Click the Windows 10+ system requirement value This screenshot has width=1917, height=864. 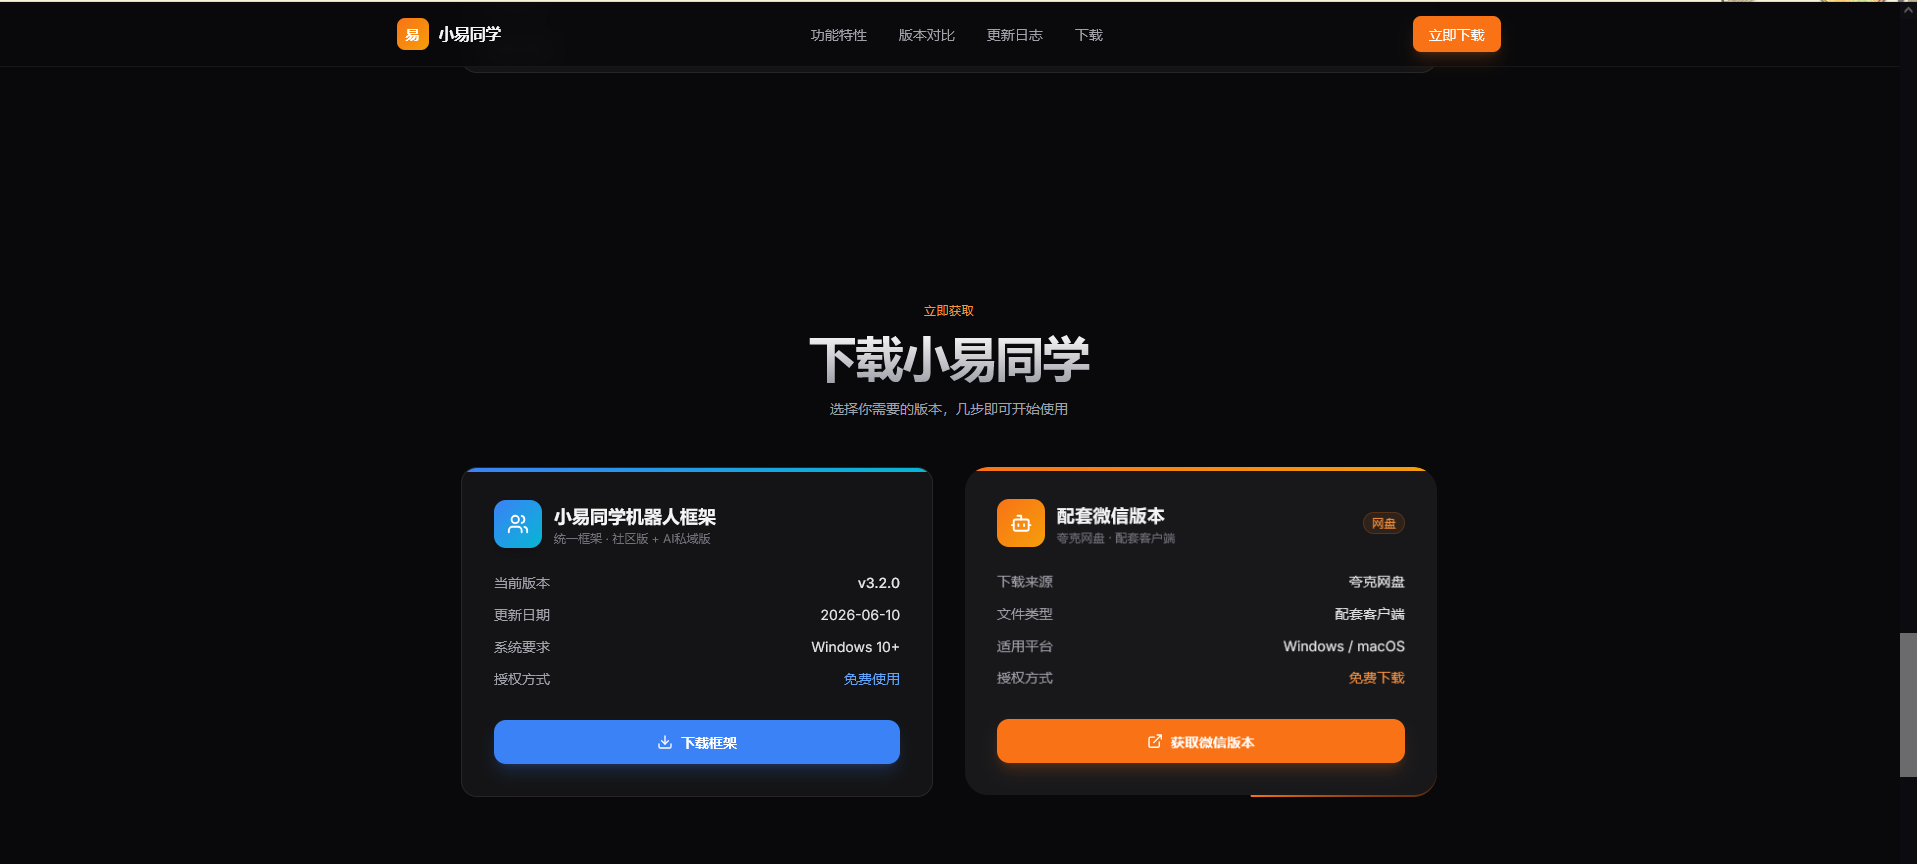pyautogui.click(x=855, y=647)
